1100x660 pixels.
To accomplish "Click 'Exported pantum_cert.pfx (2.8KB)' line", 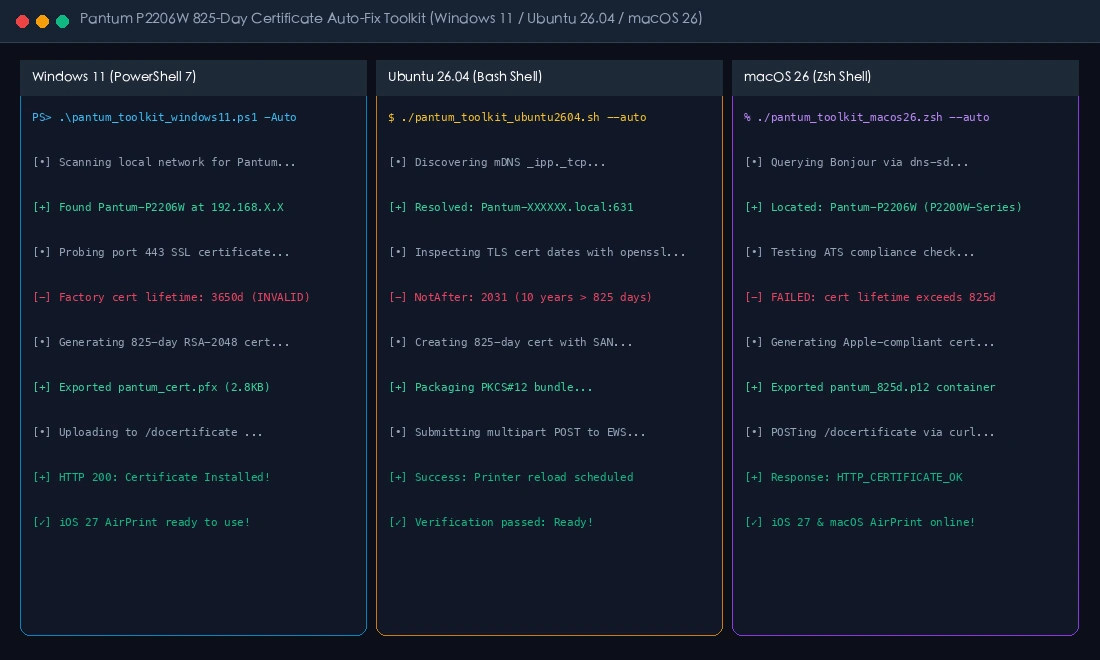I will 151,386.
